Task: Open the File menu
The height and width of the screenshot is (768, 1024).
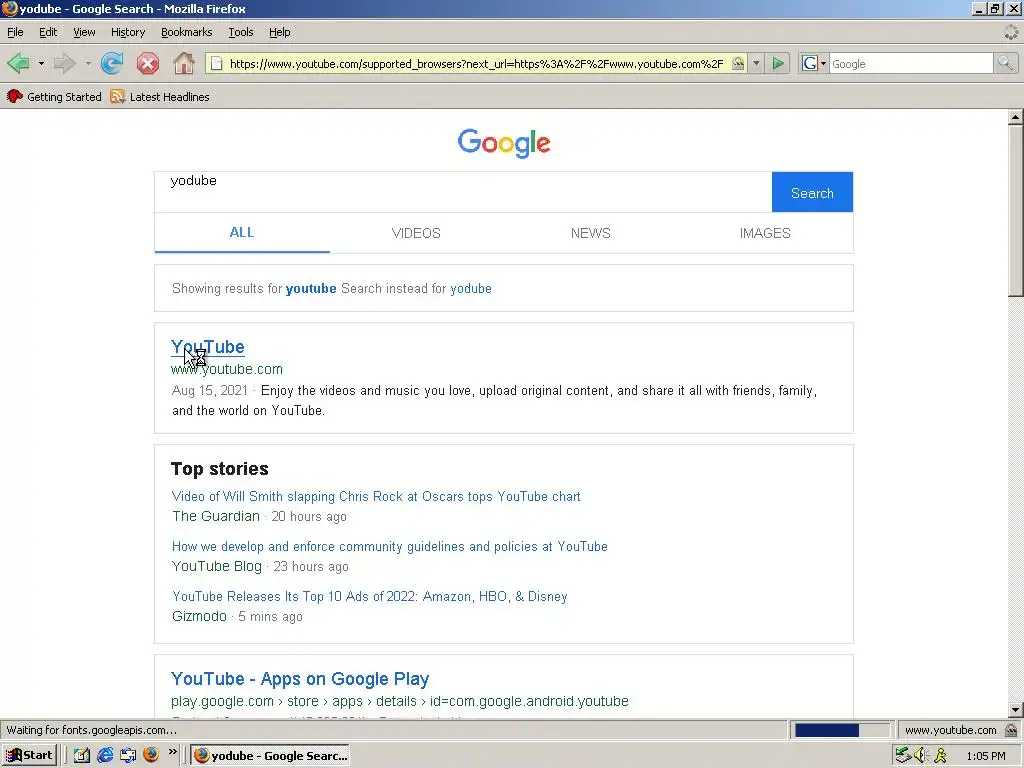Action: point(15,32)
